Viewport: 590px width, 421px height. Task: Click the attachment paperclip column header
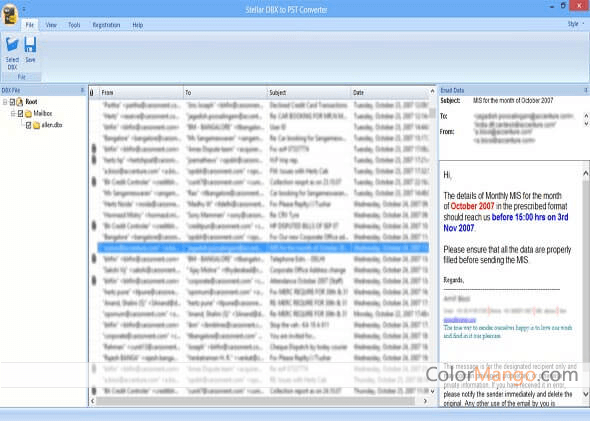(x=92, y=93)
